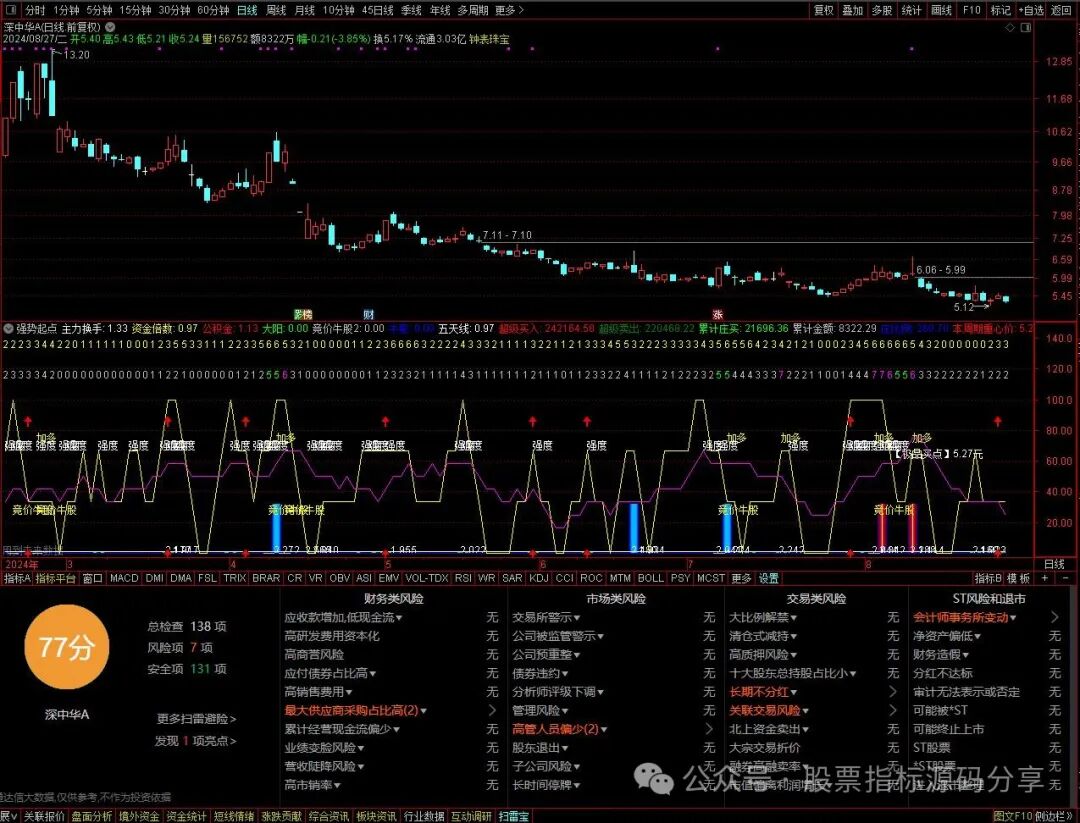Select the MACD indicator
The height and width of the screenshot is (823, 1080).
124,579
